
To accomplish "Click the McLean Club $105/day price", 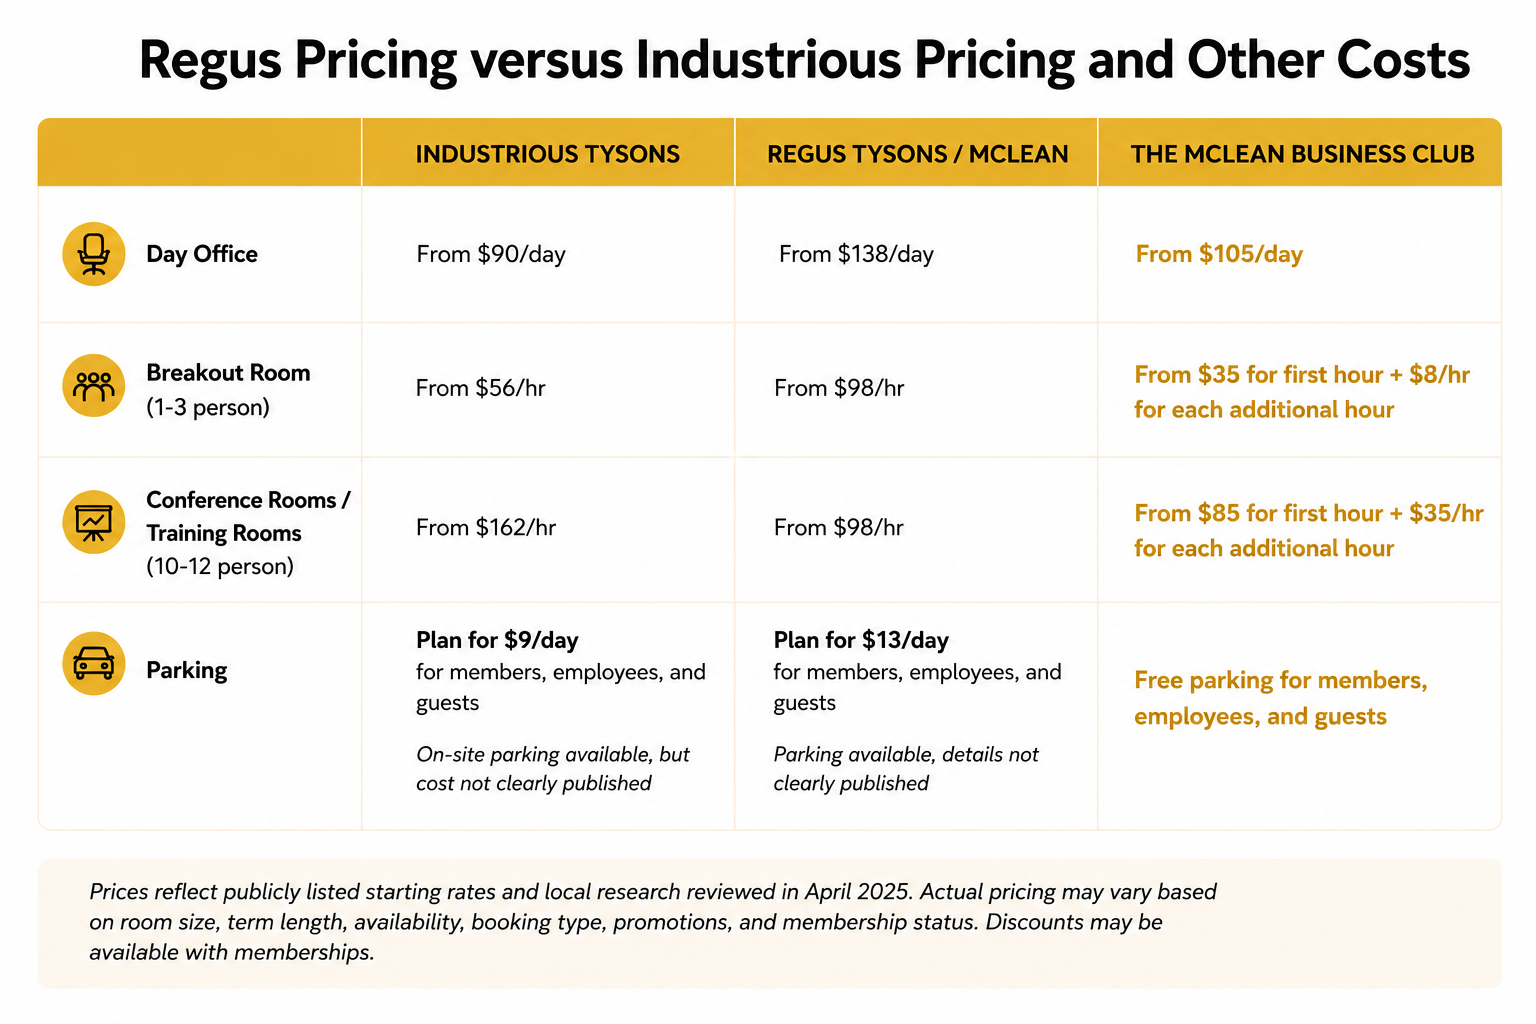I will (1219, 254).
